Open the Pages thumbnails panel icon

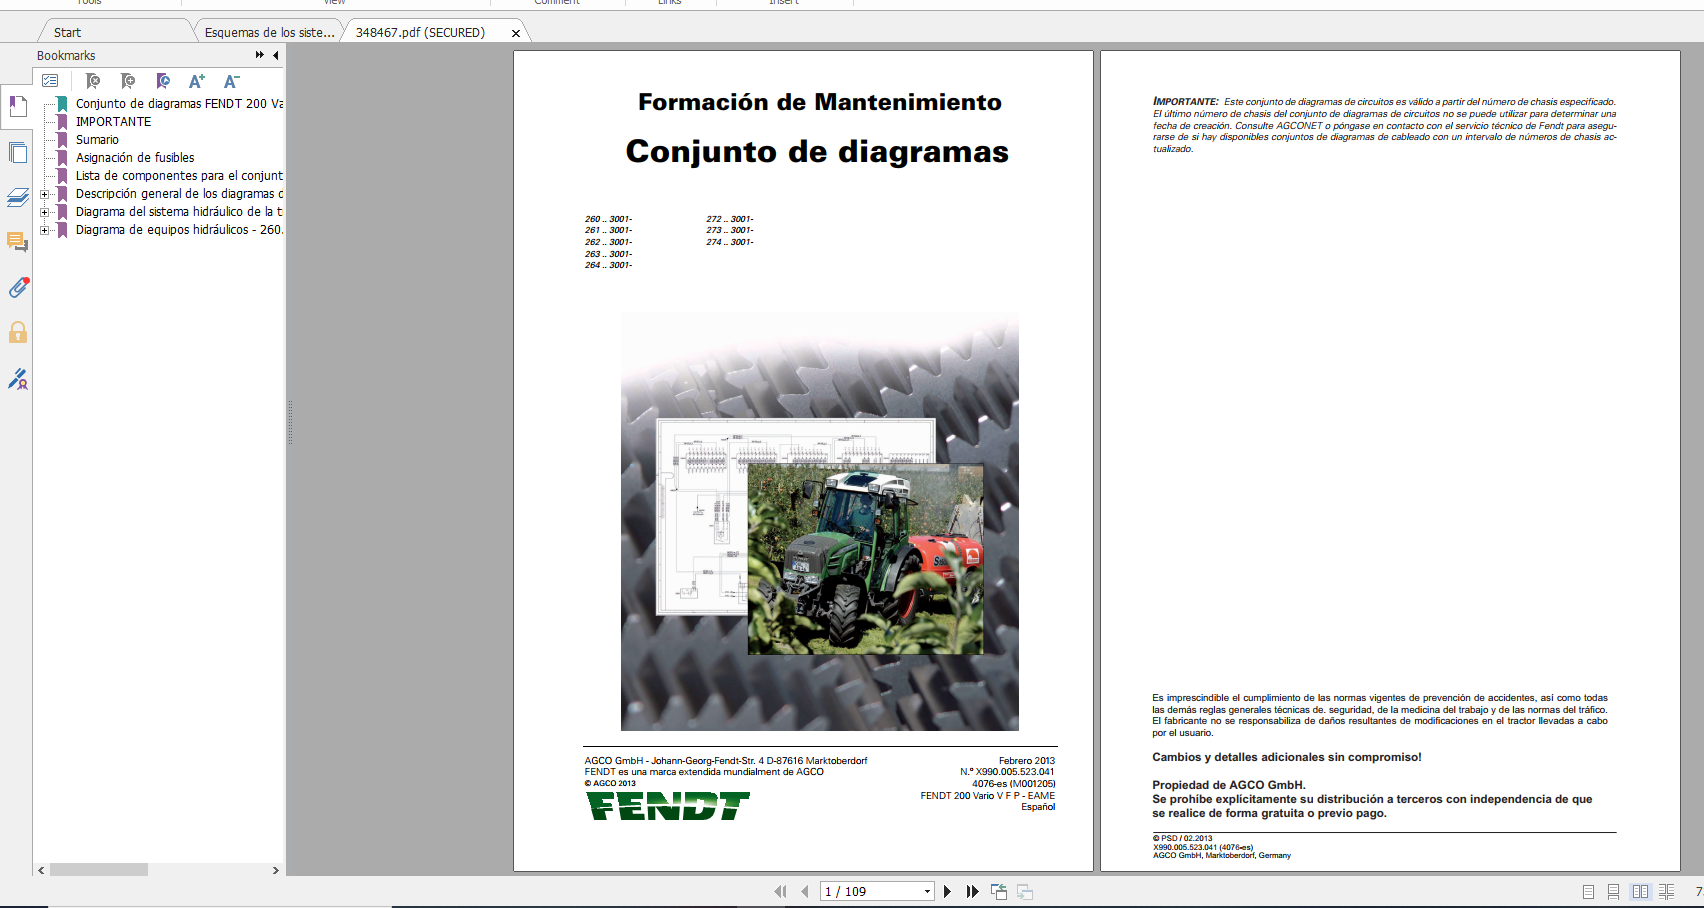pyautogui.click(x=17, y=153)
